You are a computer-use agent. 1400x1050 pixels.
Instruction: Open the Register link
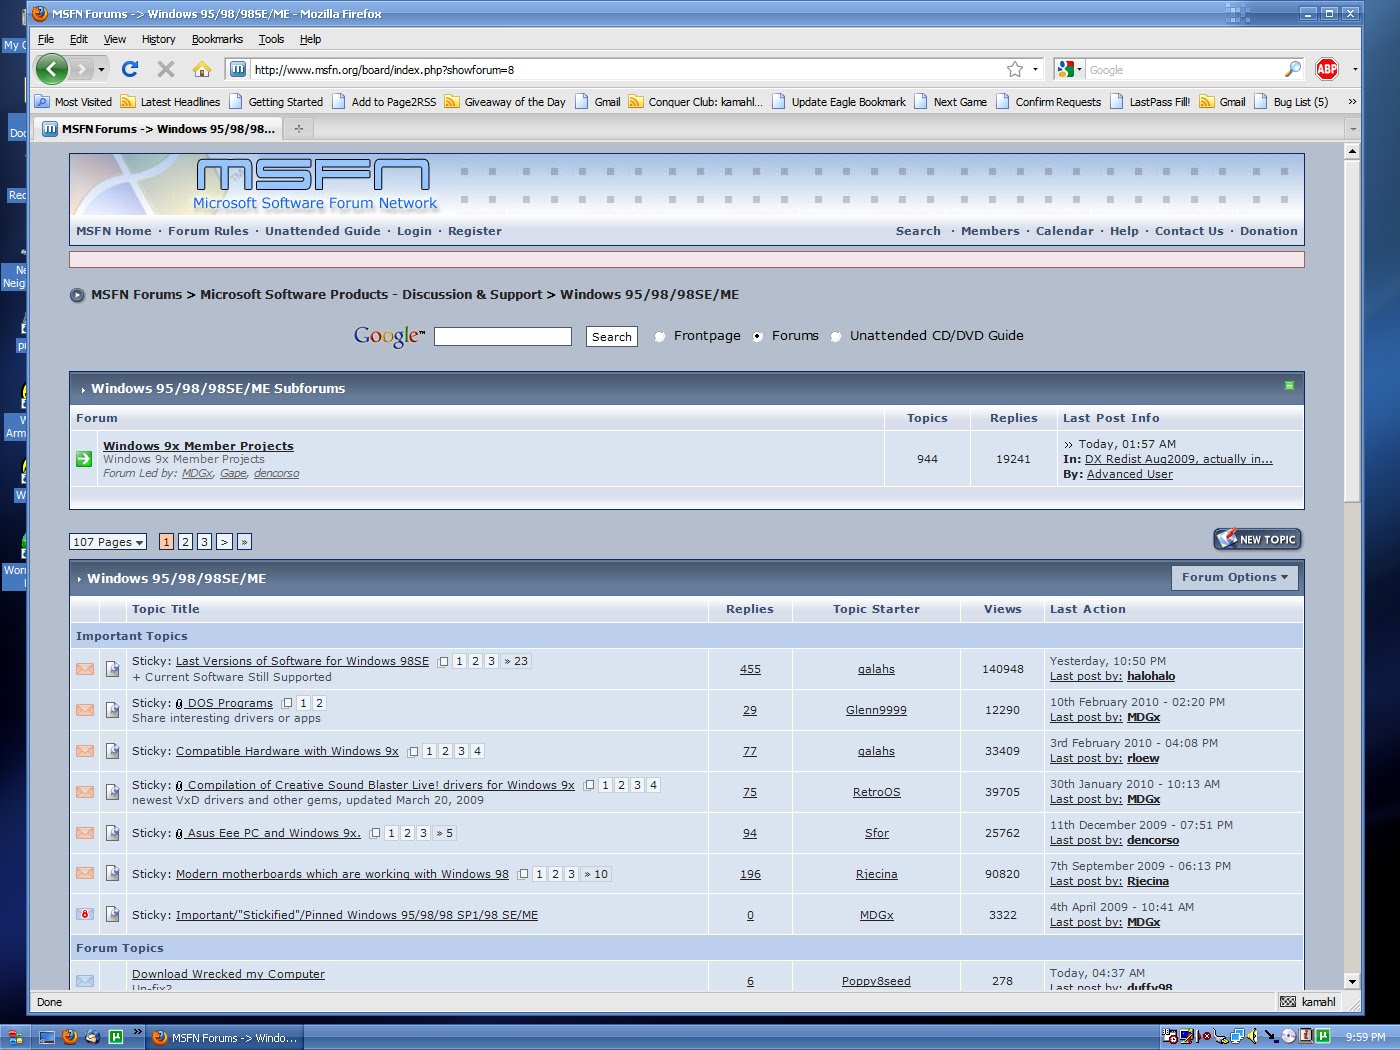pos(475,231)
